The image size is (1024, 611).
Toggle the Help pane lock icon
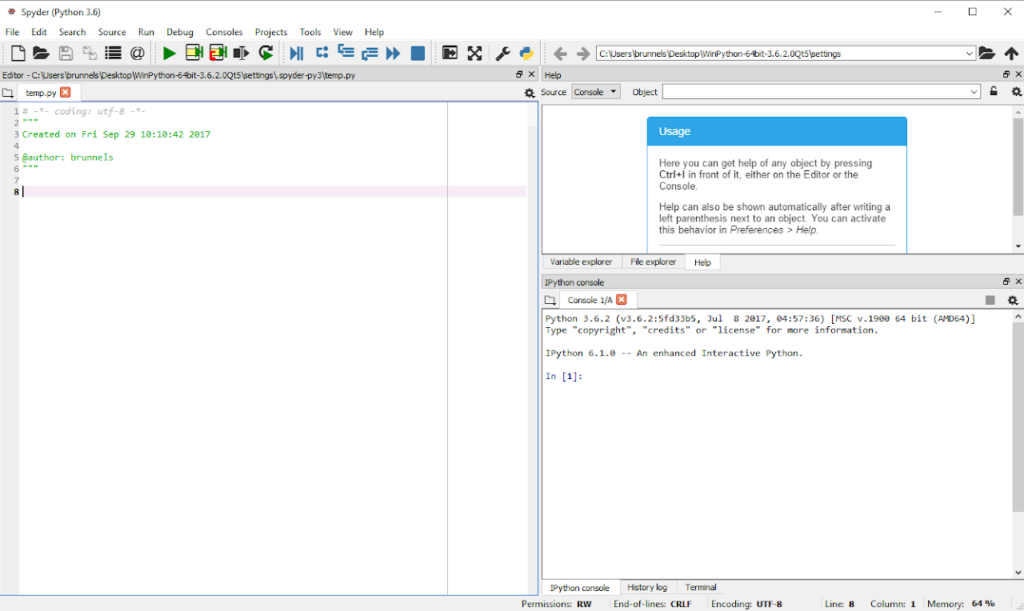(x=993, y=91)
